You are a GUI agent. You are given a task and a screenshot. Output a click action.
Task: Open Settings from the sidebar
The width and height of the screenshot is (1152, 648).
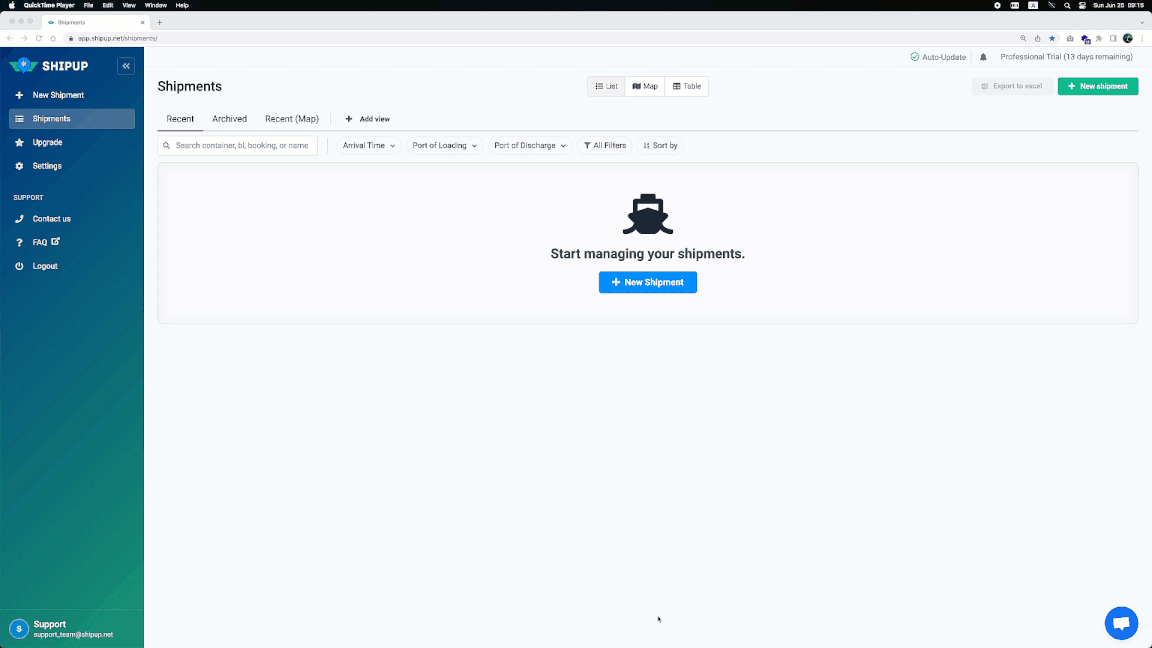(46, 166)
